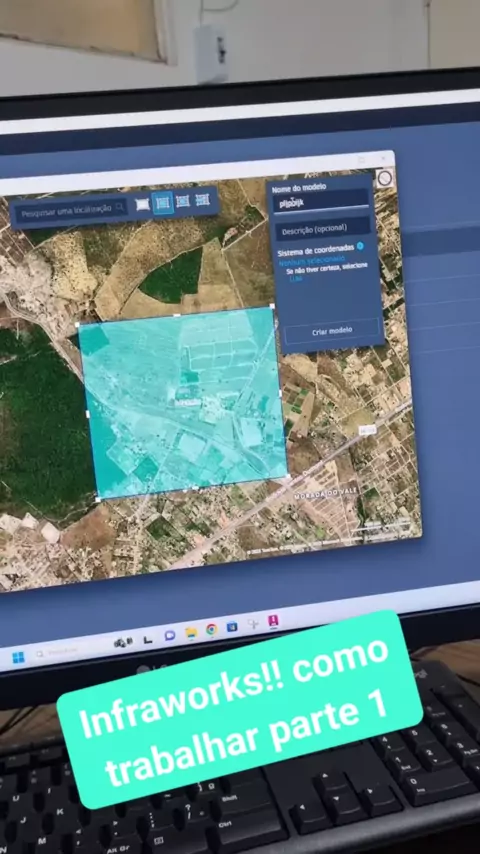Click the LL84 coordinate system link

coord(296,279)
